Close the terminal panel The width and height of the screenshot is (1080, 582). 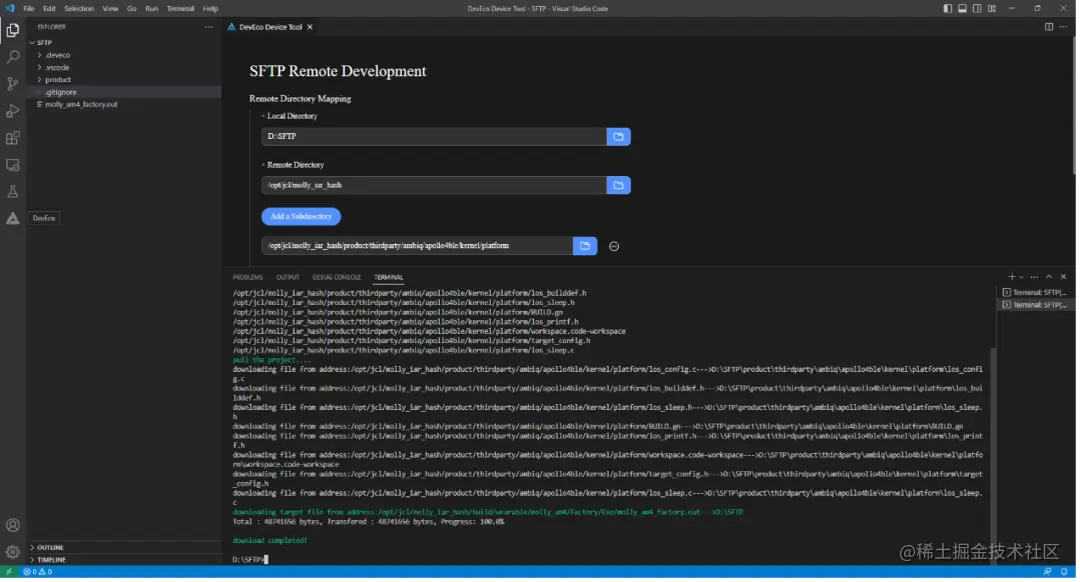click(1065, 277)
